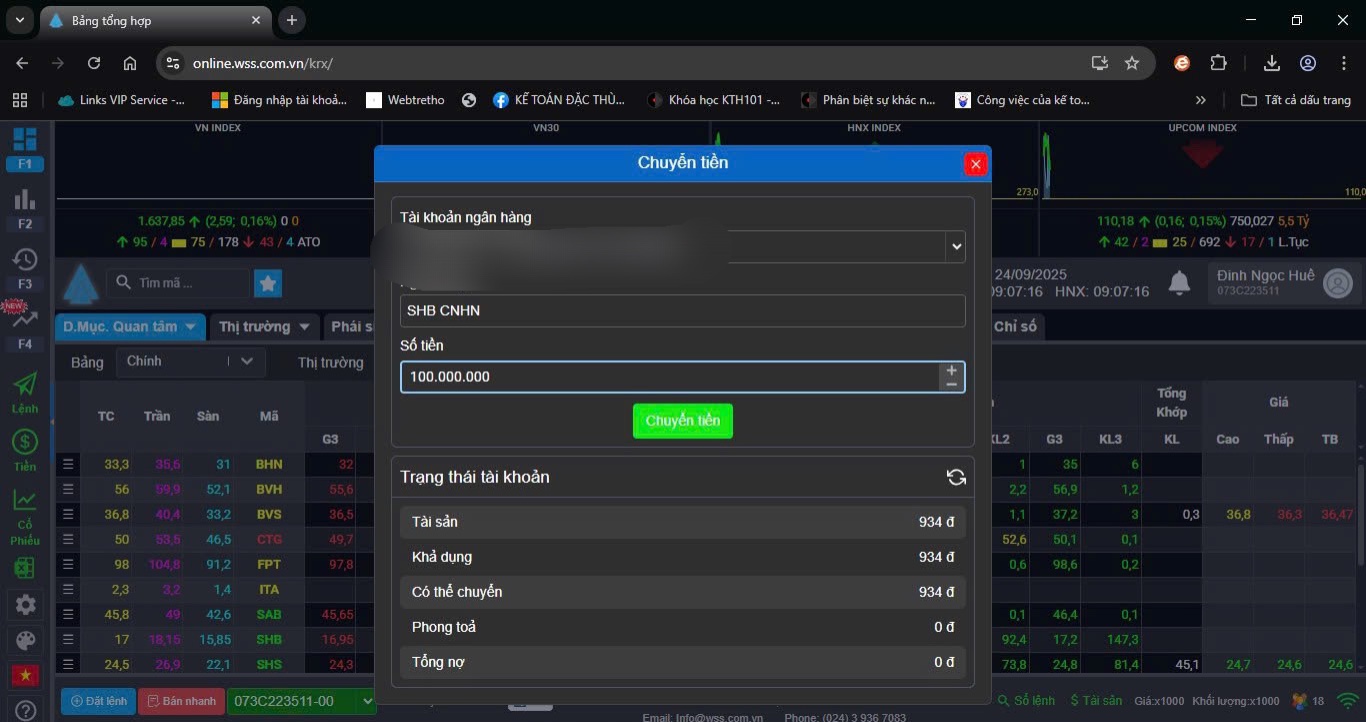The image size is (1366, 722).
Task: Expand the Tài khoản ngân hàng dropdown
Action: (x=956, y=246)
